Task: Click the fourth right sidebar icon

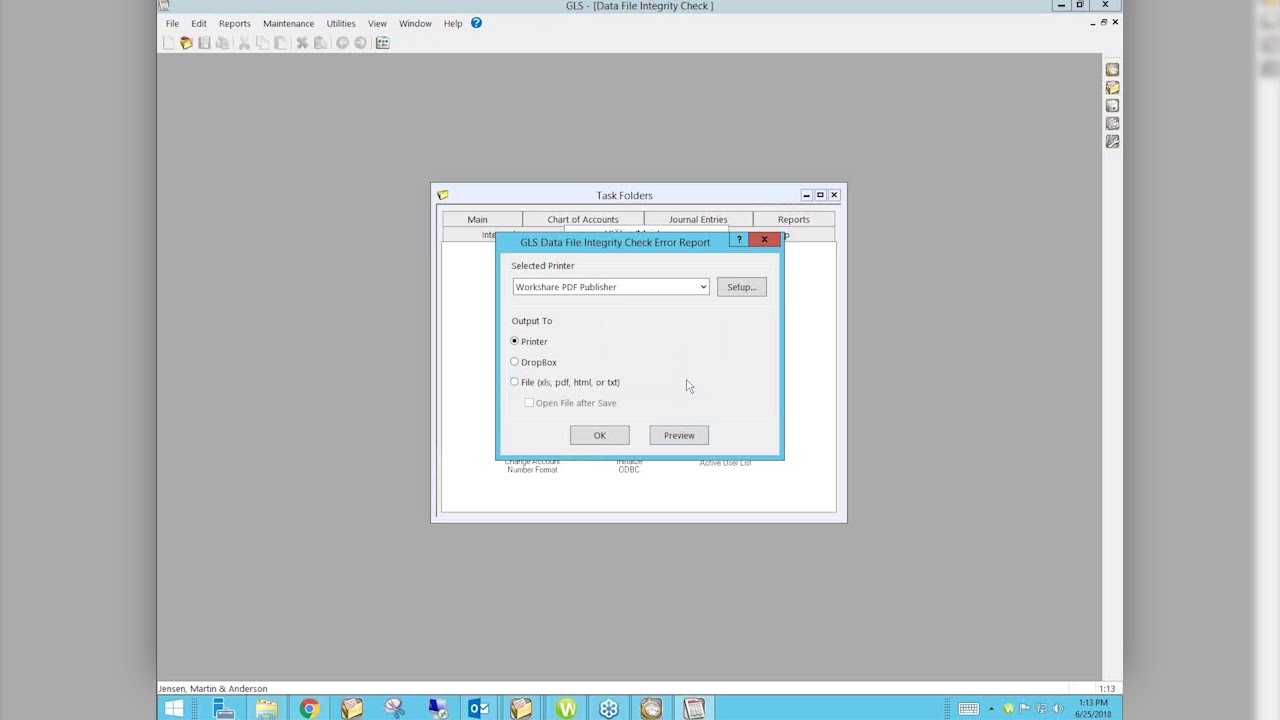Action: pyautogui.click(x=1112, y=124)
